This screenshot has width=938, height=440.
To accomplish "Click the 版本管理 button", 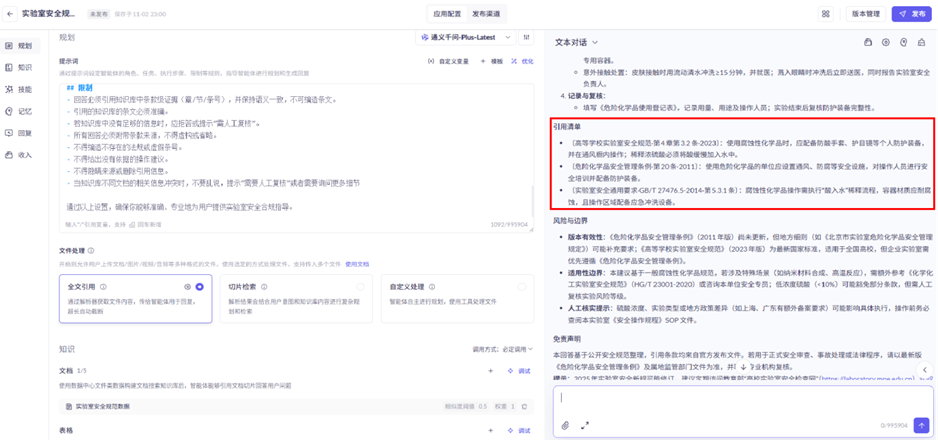I will 864,14.
